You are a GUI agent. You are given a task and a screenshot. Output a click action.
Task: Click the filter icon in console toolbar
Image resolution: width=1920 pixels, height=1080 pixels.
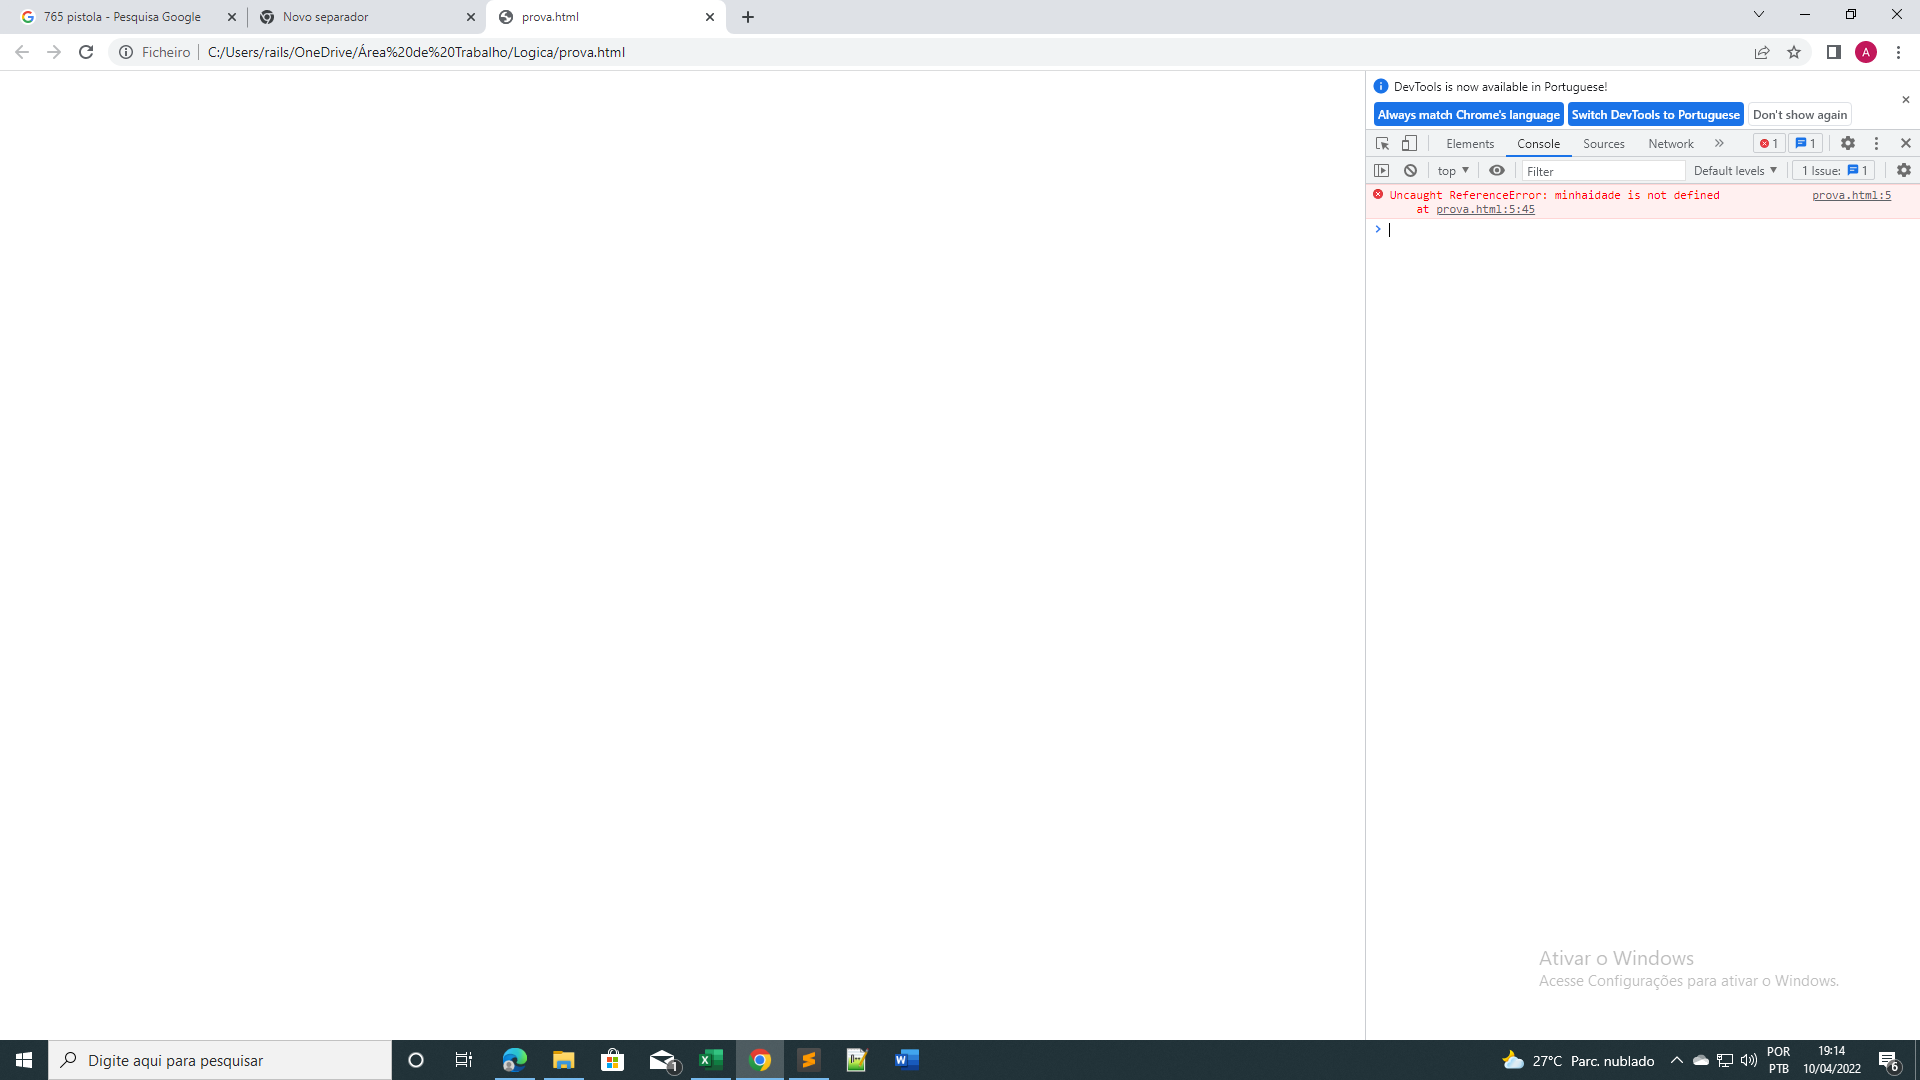[1497, 170]
